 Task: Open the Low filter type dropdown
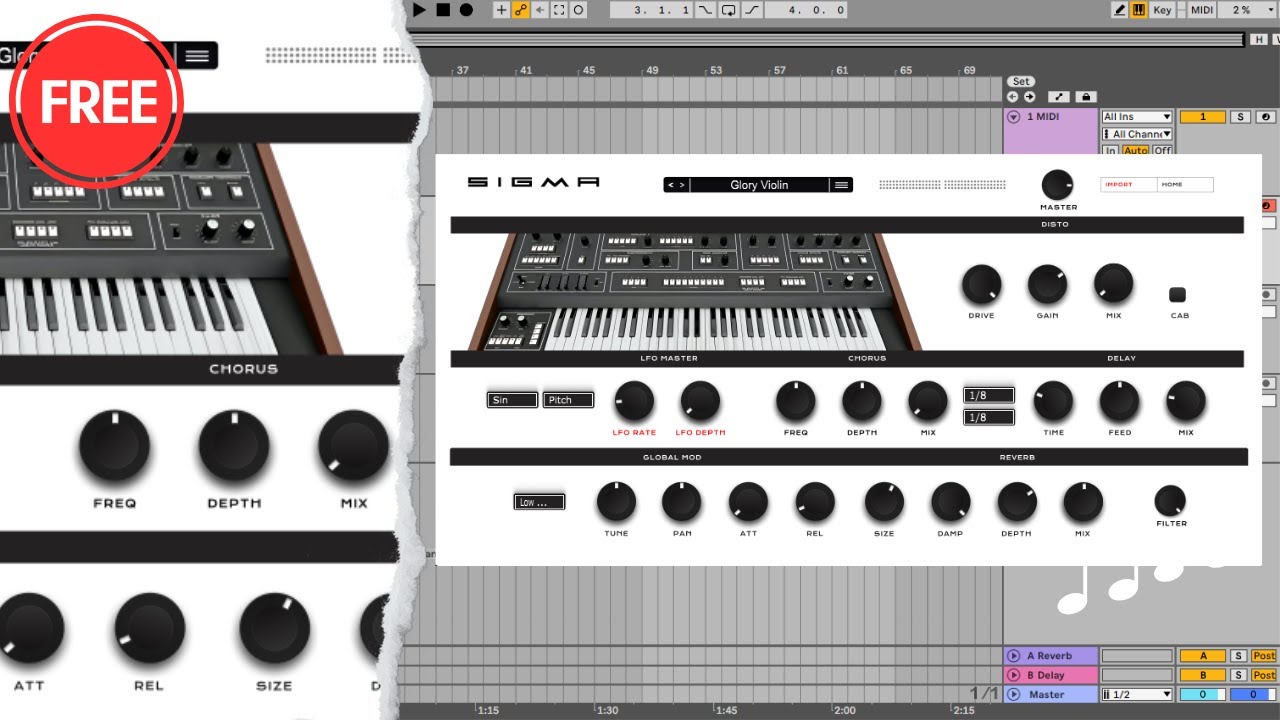539,502
